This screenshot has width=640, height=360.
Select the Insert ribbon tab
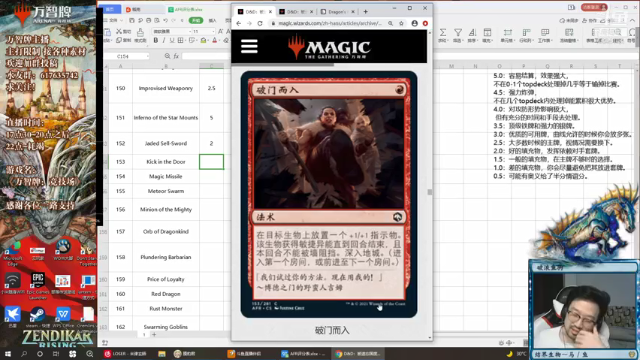213,20
